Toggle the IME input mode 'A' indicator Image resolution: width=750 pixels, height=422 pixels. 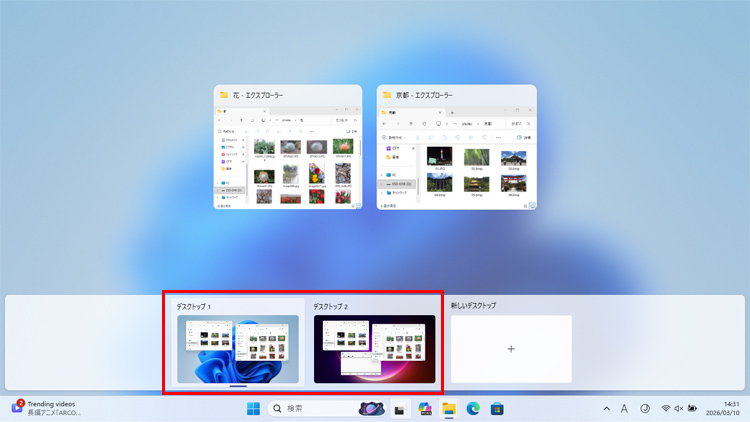624,409
